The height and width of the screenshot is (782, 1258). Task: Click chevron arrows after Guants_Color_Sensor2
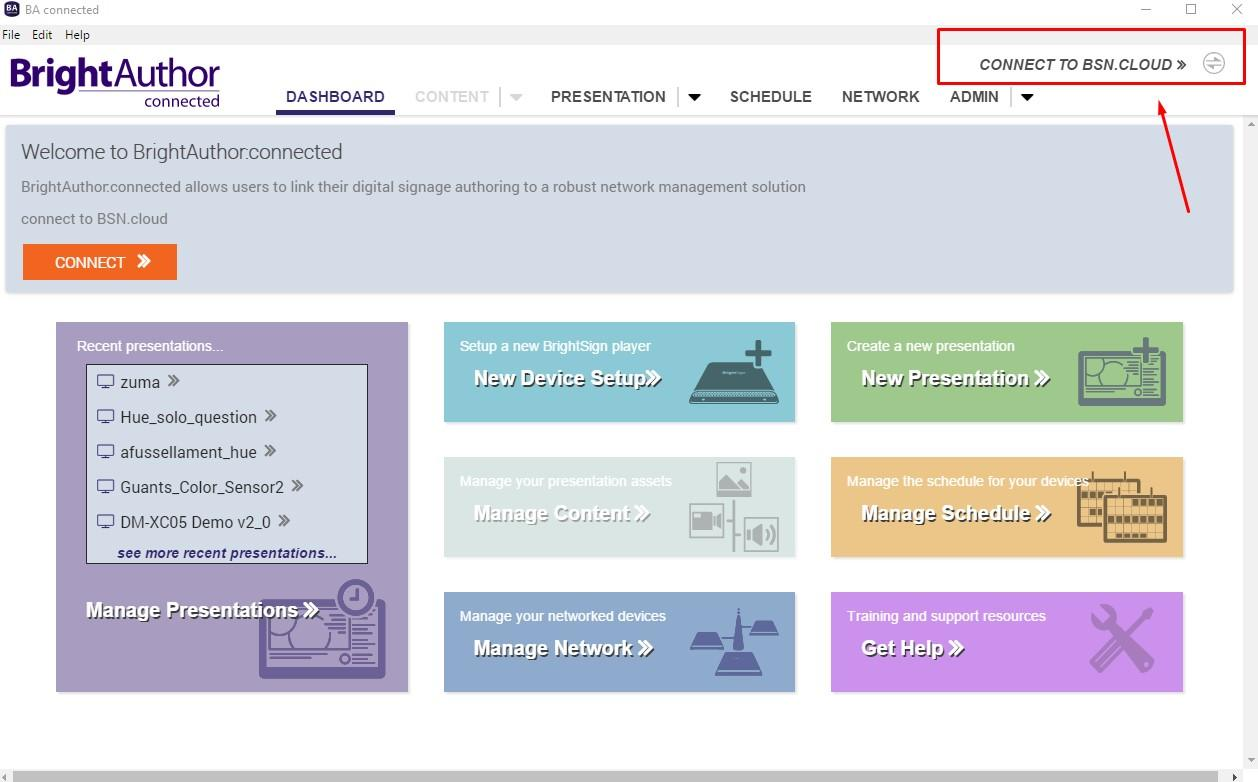(x=297, y=486)
